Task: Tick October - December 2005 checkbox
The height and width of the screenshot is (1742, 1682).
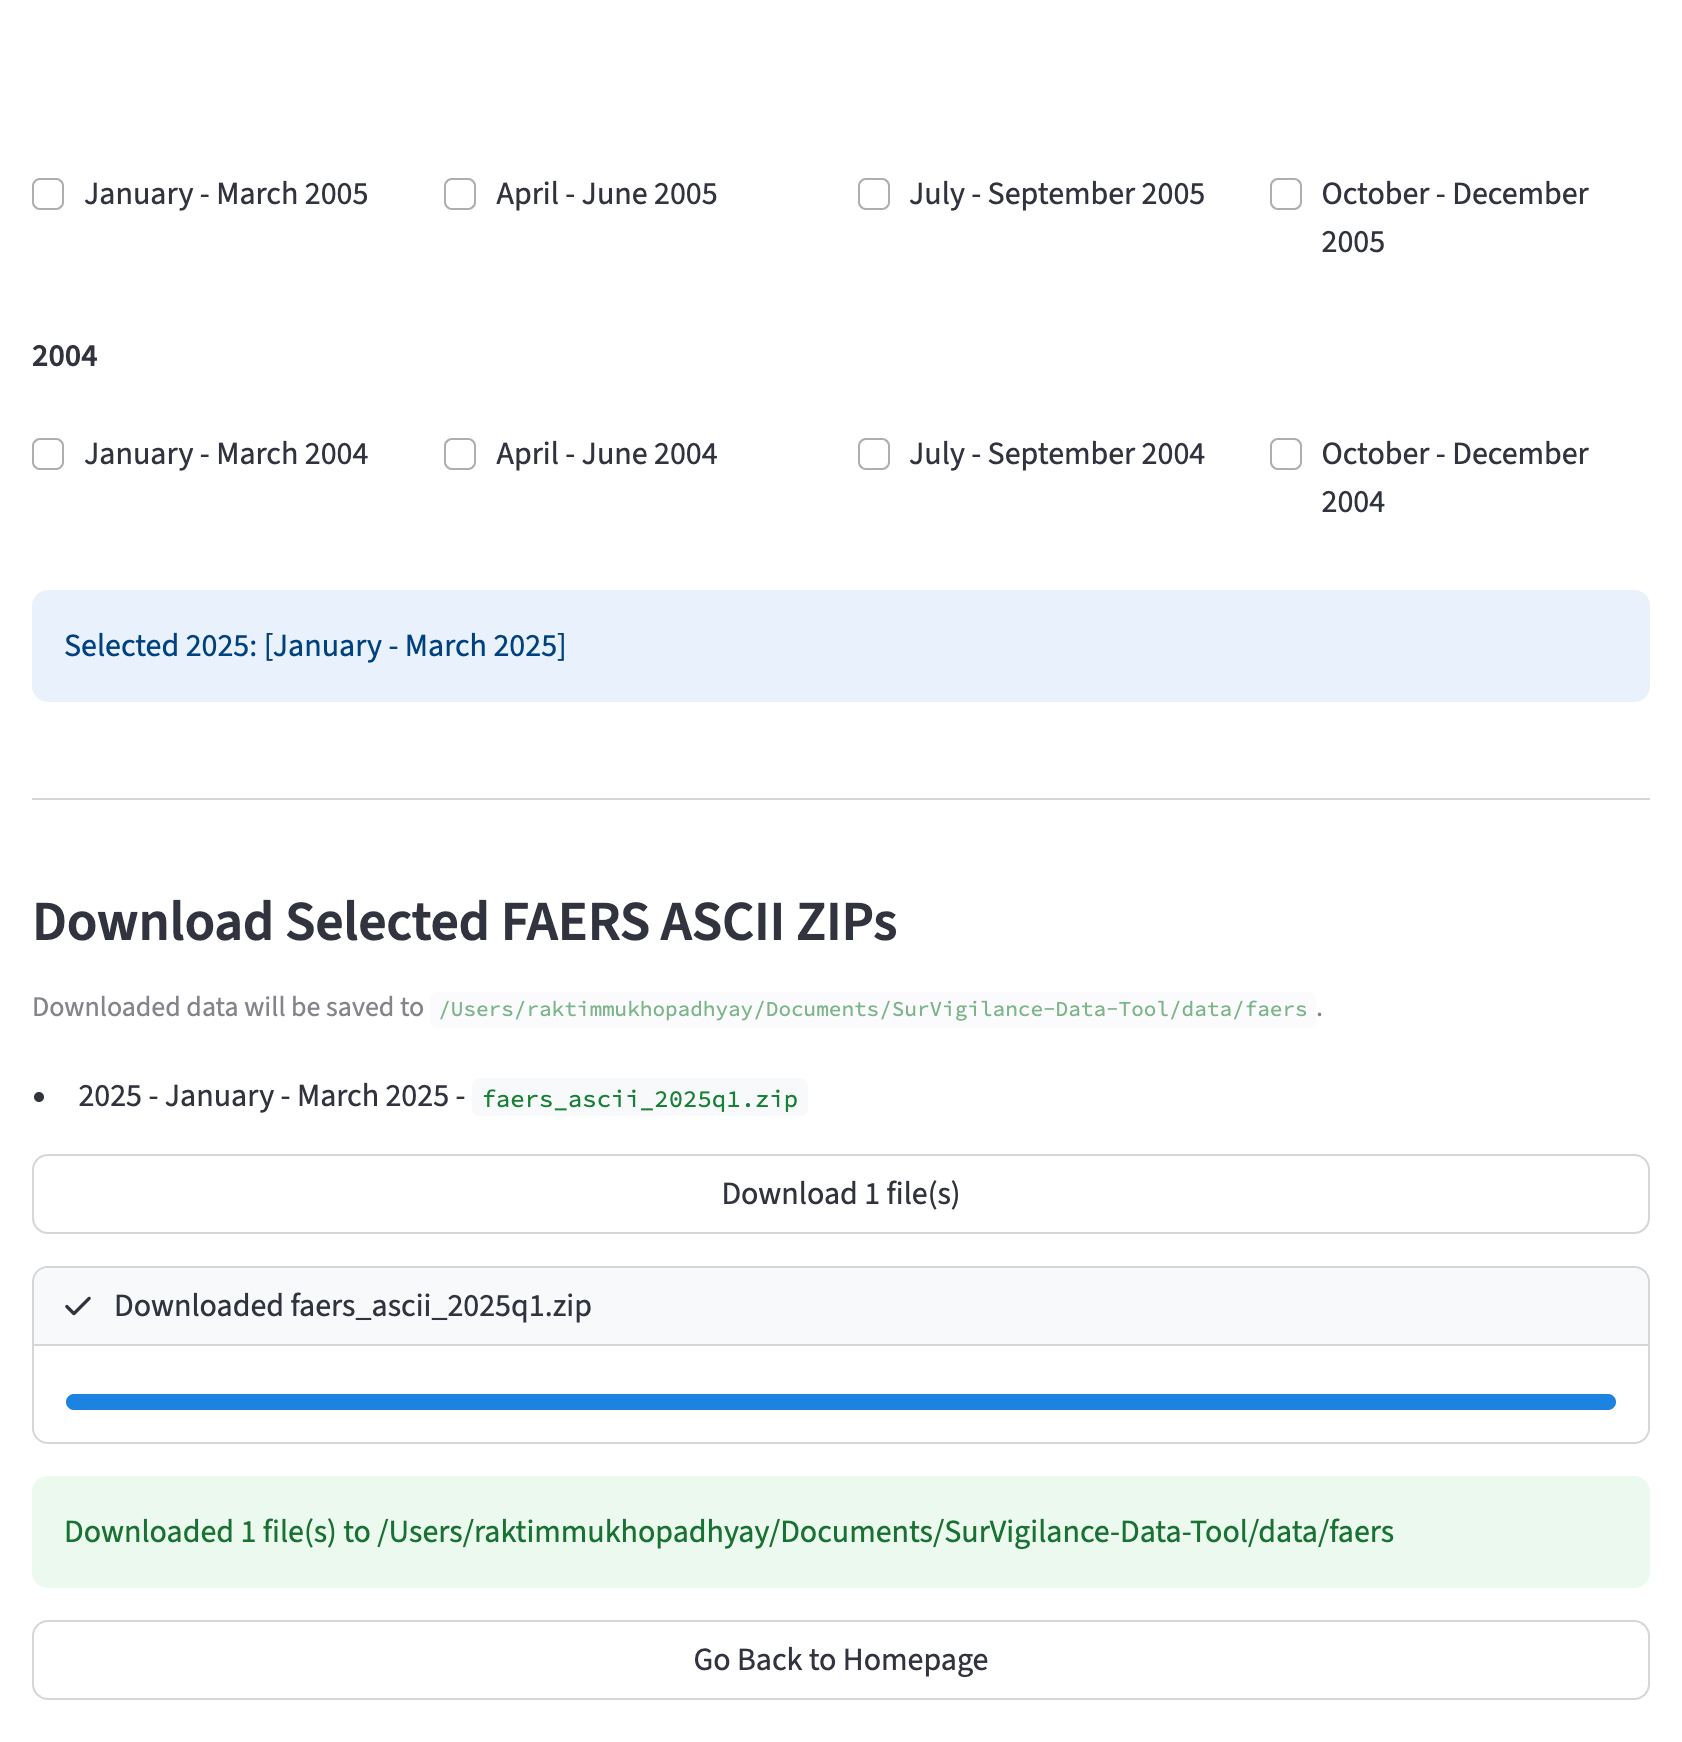Action: [1286, 194]
